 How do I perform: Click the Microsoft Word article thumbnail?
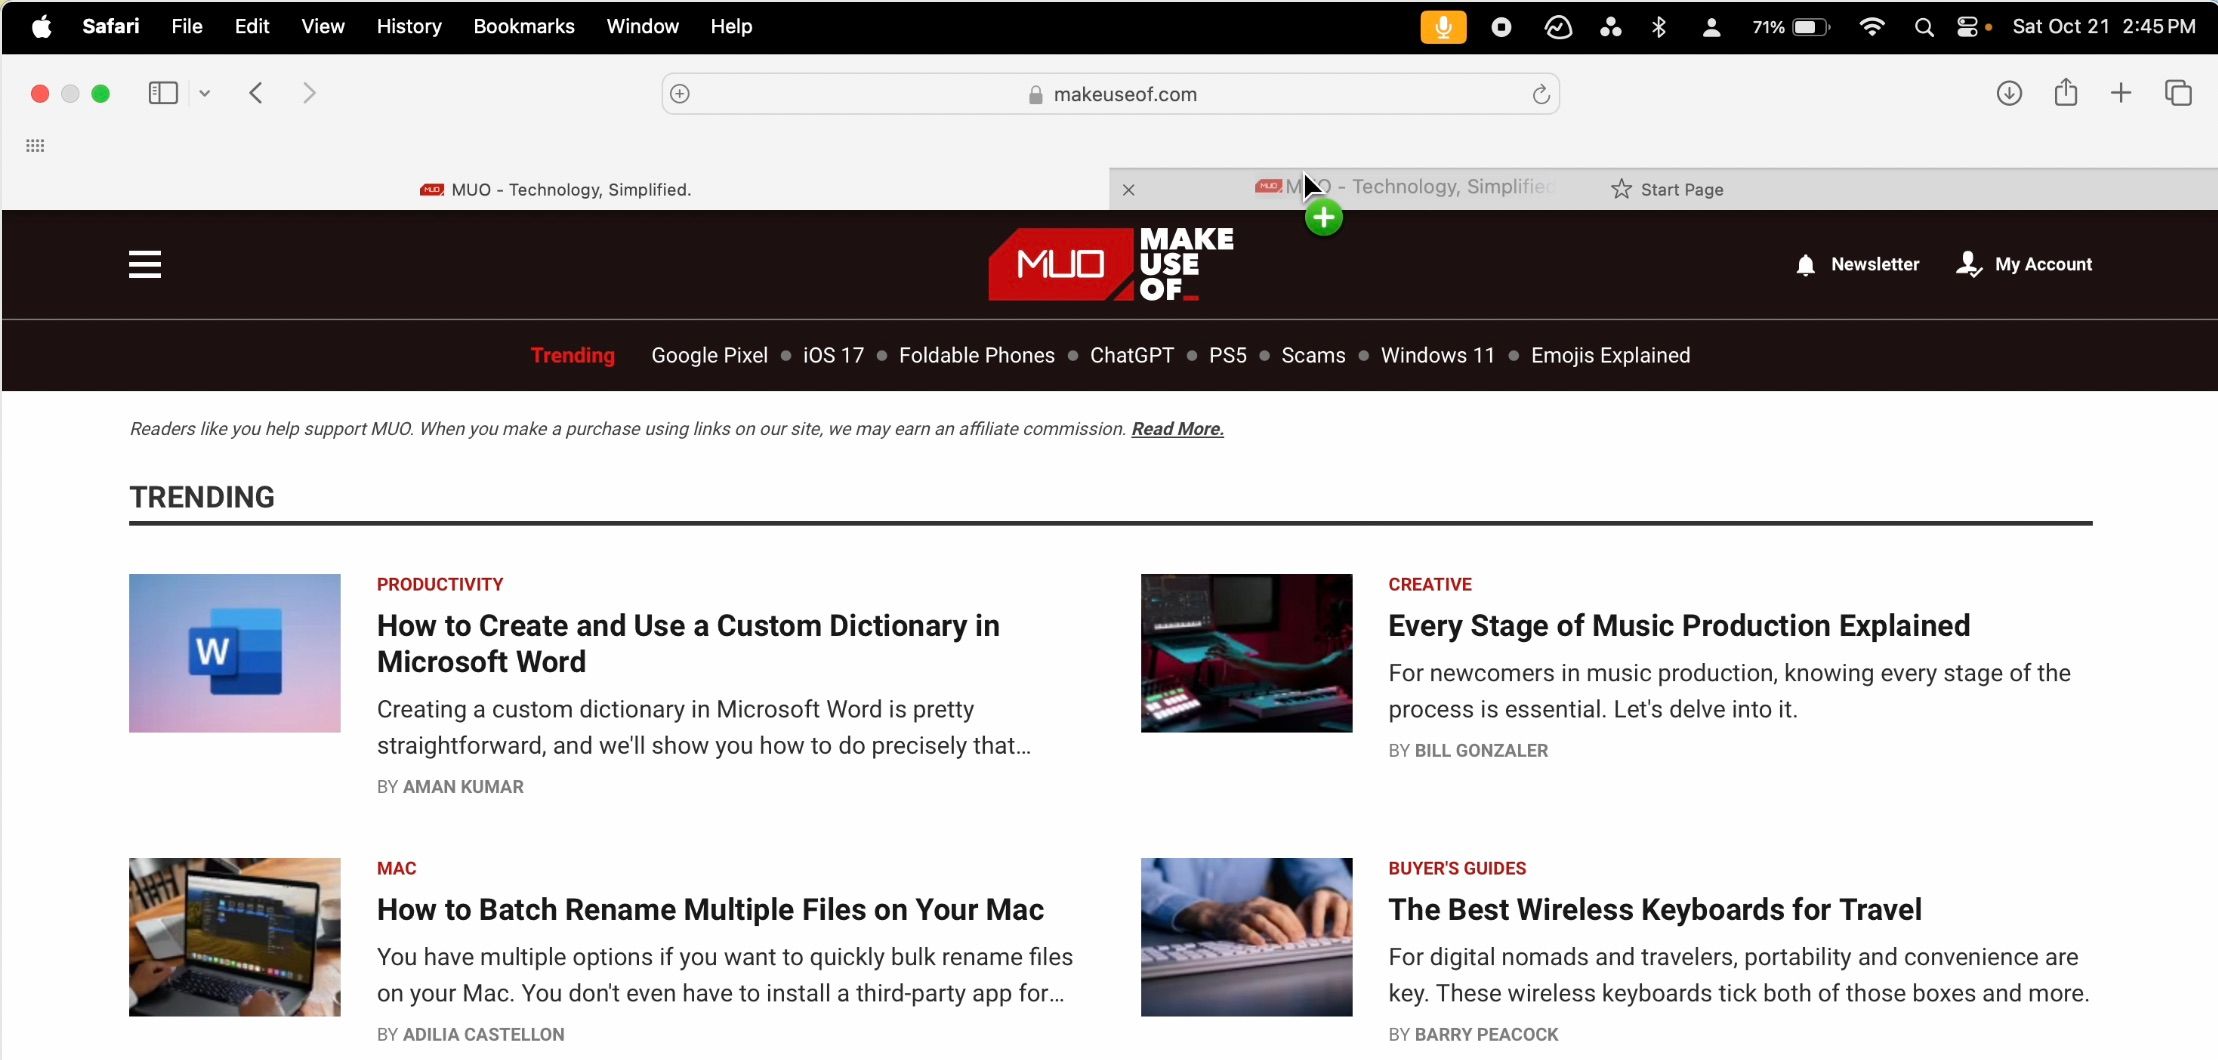(x=235, y=652)
